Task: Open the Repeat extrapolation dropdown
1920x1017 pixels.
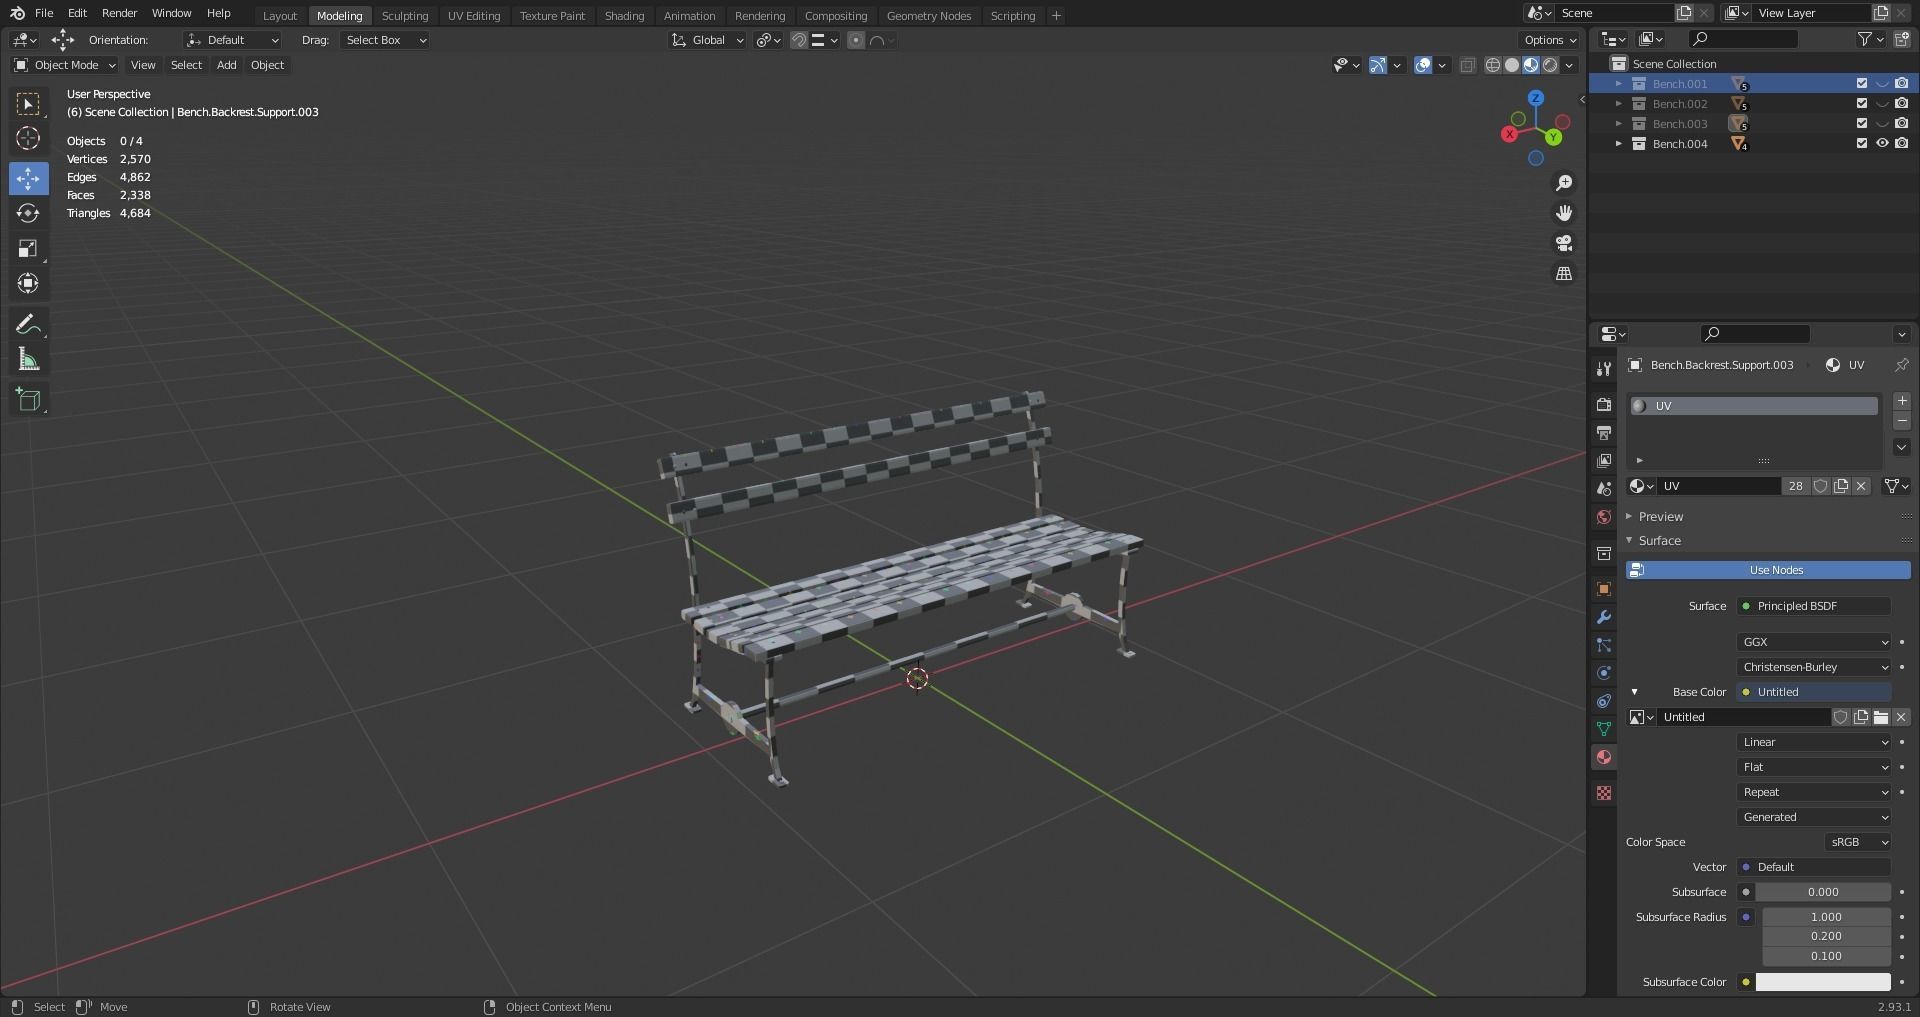Action: coord(1812,792)
